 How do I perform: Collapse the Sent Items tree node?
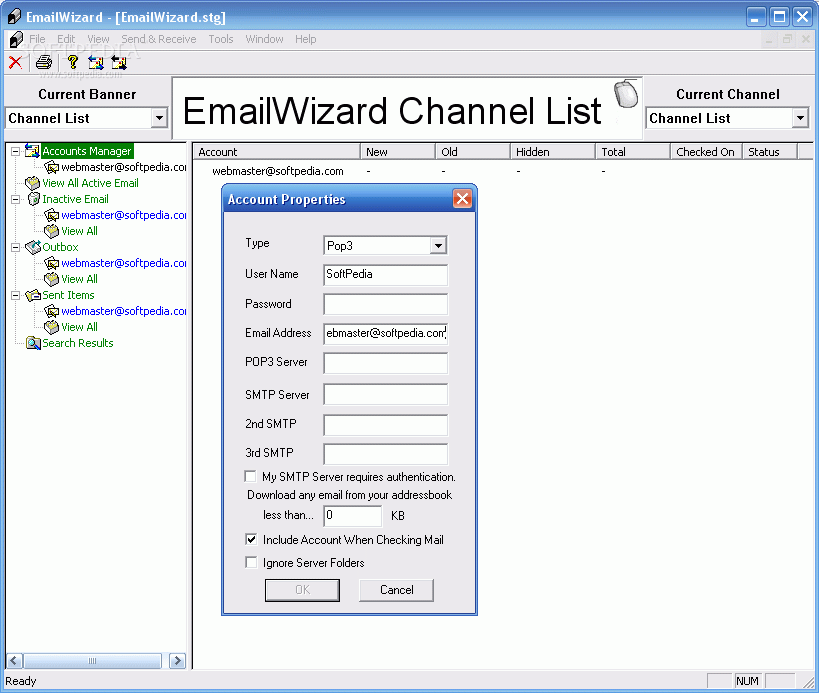tap(16, 296)
